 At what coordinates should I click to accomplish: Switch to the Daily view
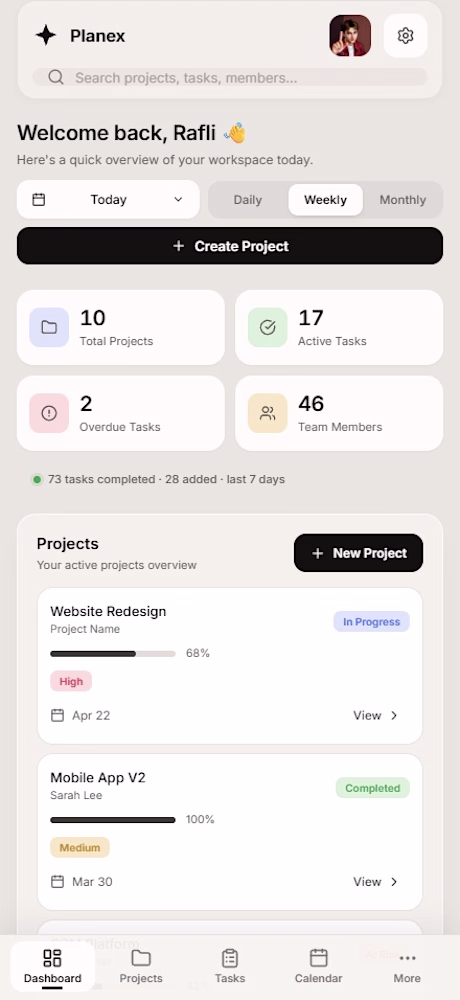pyautogui.click(x=248, y=200)
